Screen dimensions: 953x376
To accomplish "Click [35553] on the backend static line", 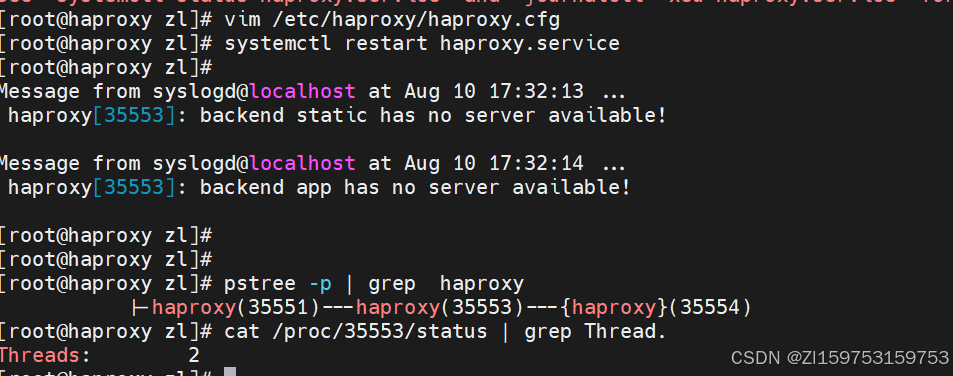I will point(134,115).
